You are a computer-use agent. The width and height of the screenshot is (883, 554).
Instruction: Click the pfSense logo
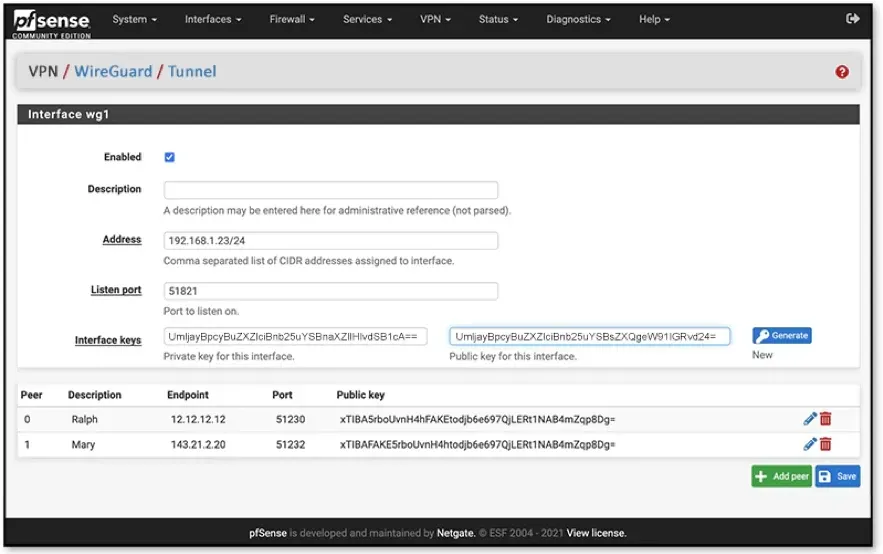click(51, 23)
